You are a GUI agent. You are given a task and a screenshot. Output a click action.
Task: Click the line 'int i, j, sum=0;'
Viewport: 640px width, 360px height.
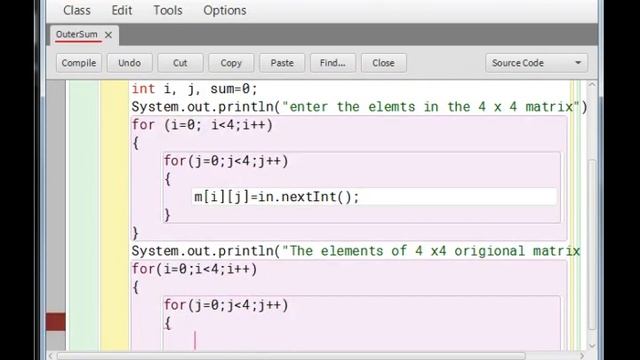pos(194,89)
